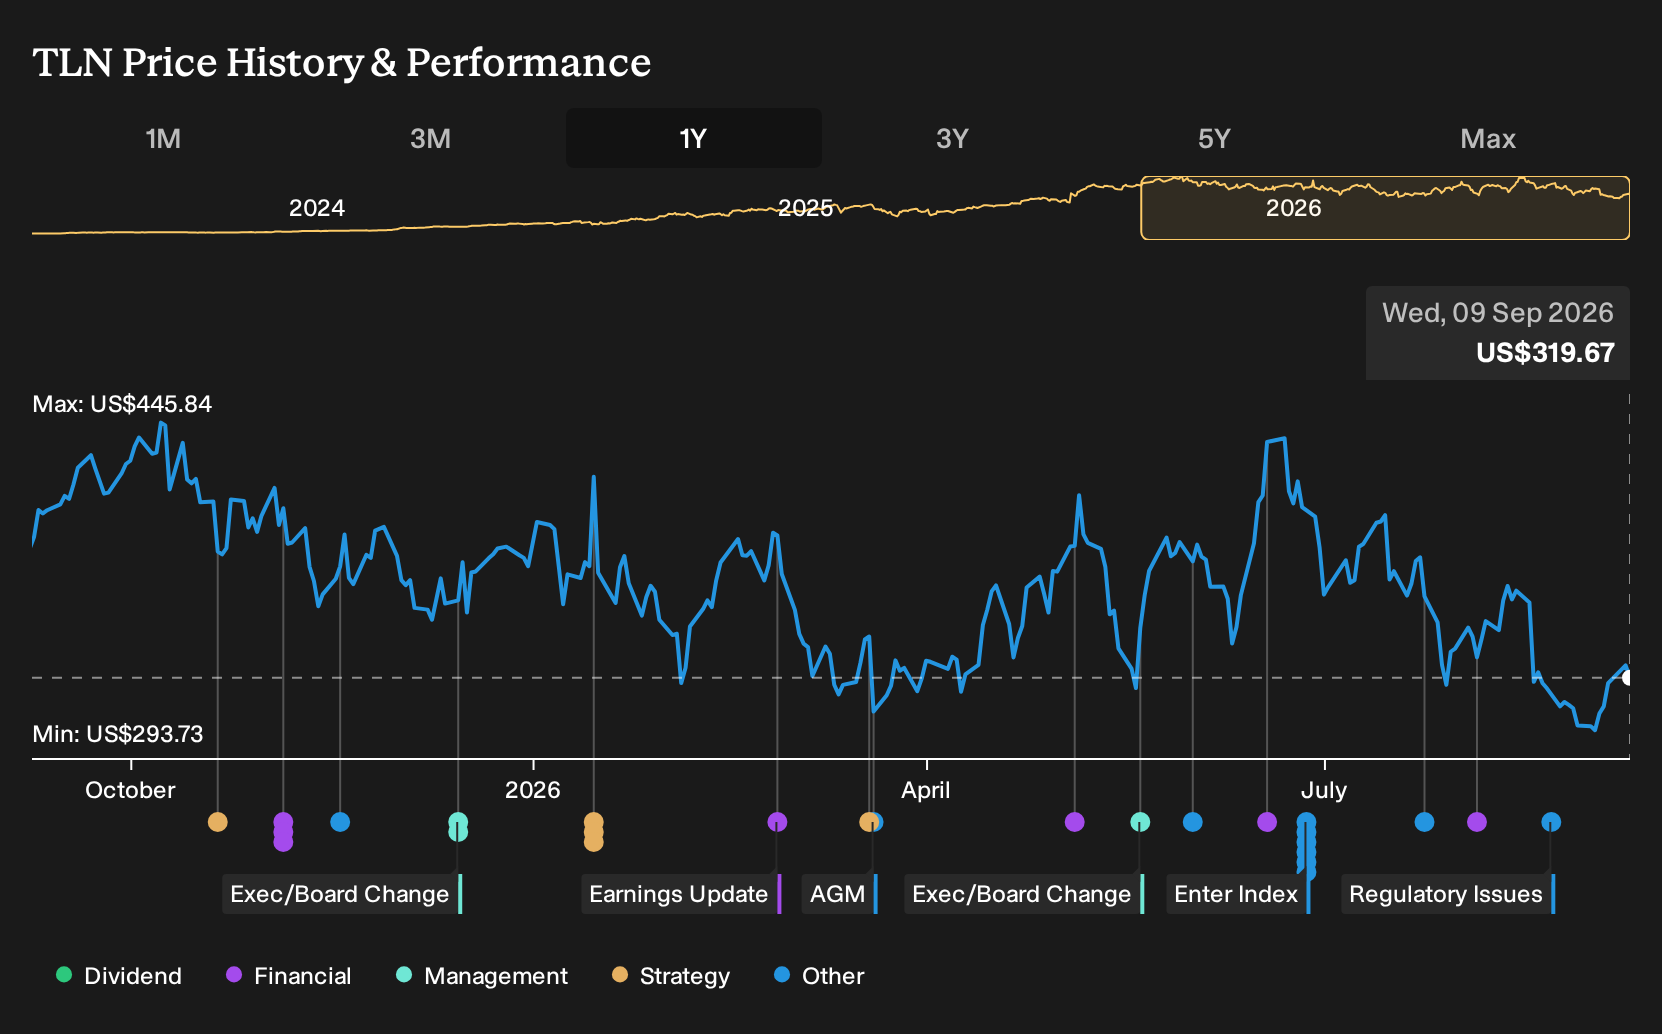Viewport: 1662px width, 1034px height.
Task: Click the last Financial event dot after July
Action: coord(1477,822)
